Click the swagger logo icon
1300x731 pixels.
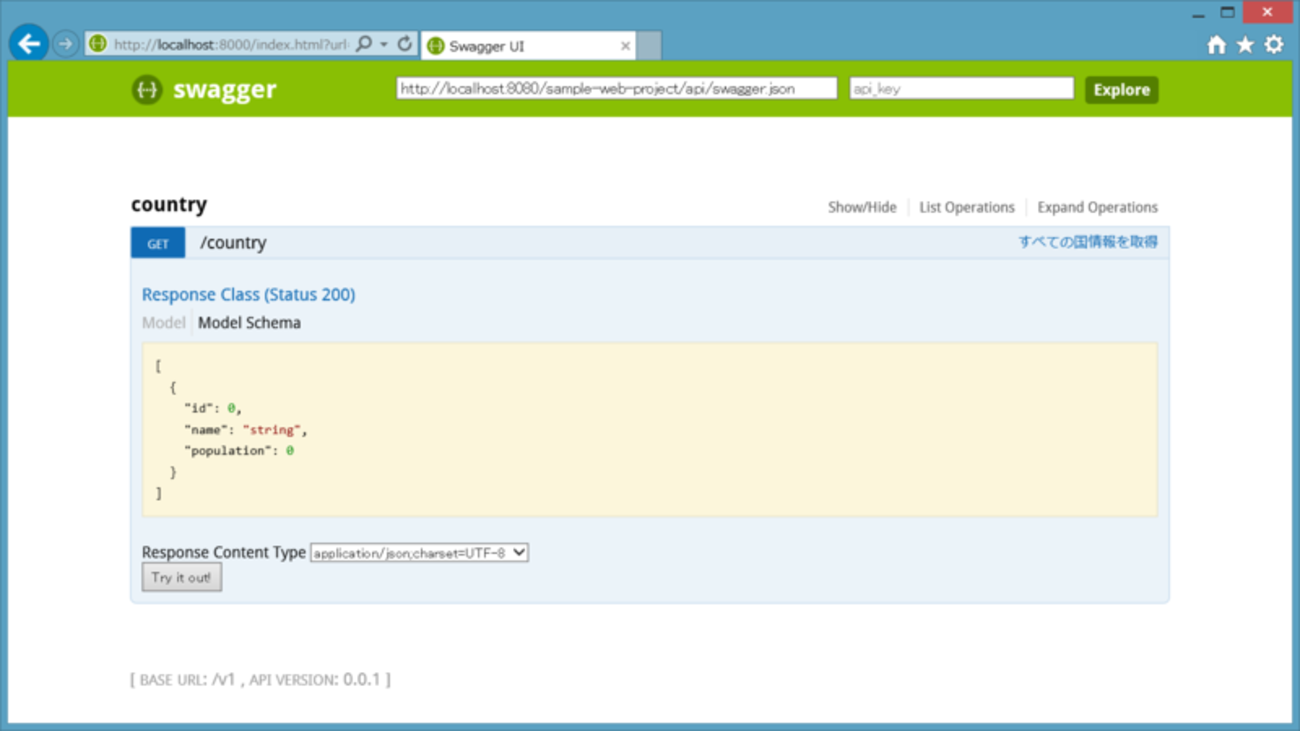coord(147,90)
